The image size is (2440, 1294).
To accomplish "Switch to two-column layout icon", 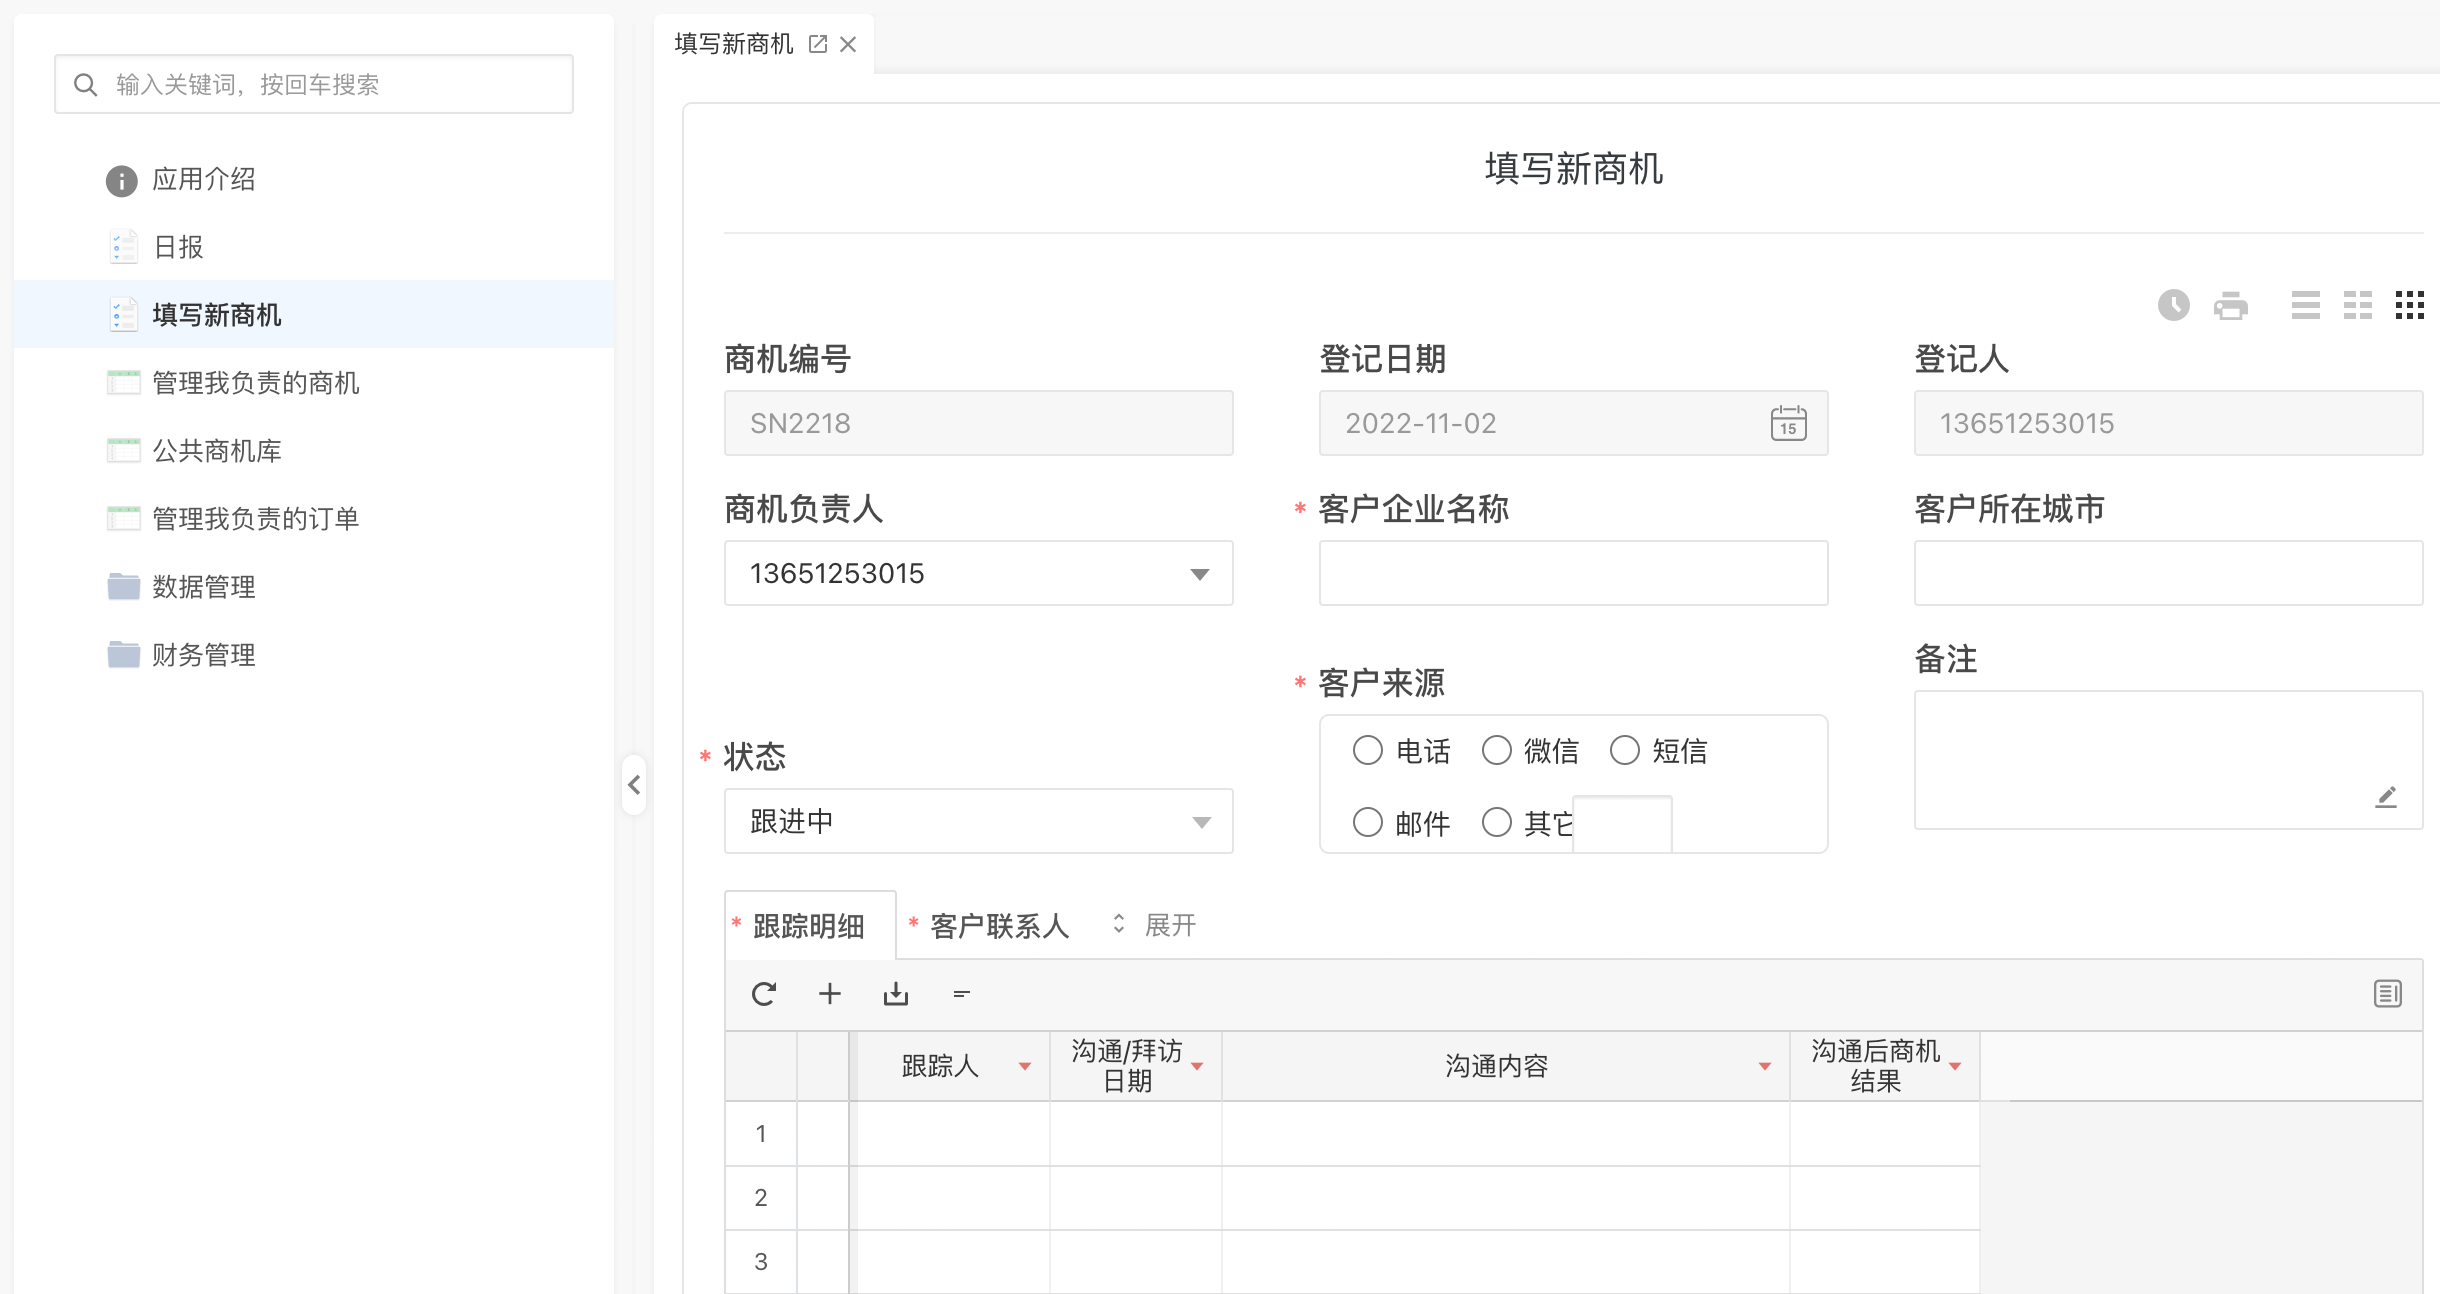I will (2357, 305).
